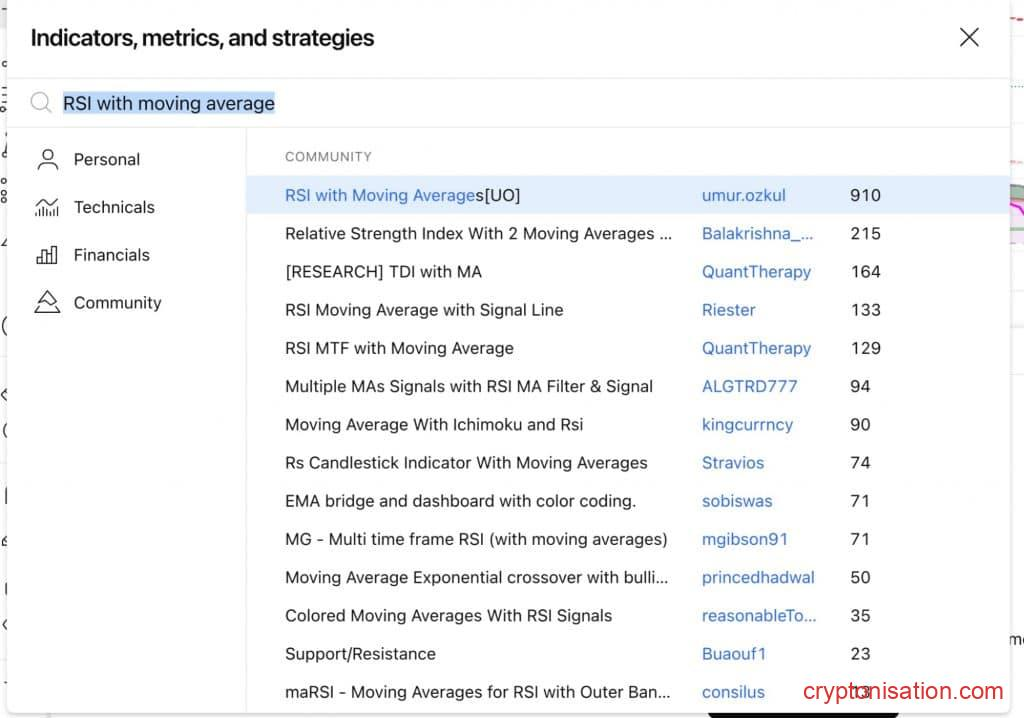Click the Personal user icon
Screen dimensions: 1024x718
47,159
